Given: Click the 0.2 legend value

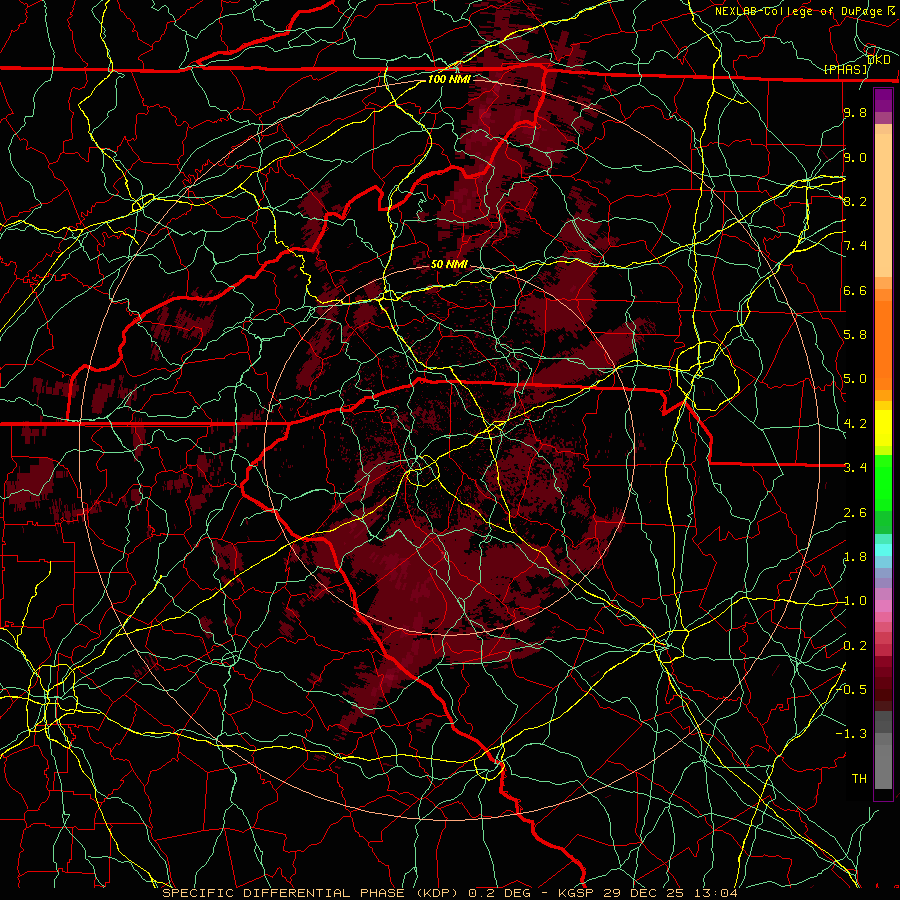Looking at the screenshot, I should click(855, 646).
